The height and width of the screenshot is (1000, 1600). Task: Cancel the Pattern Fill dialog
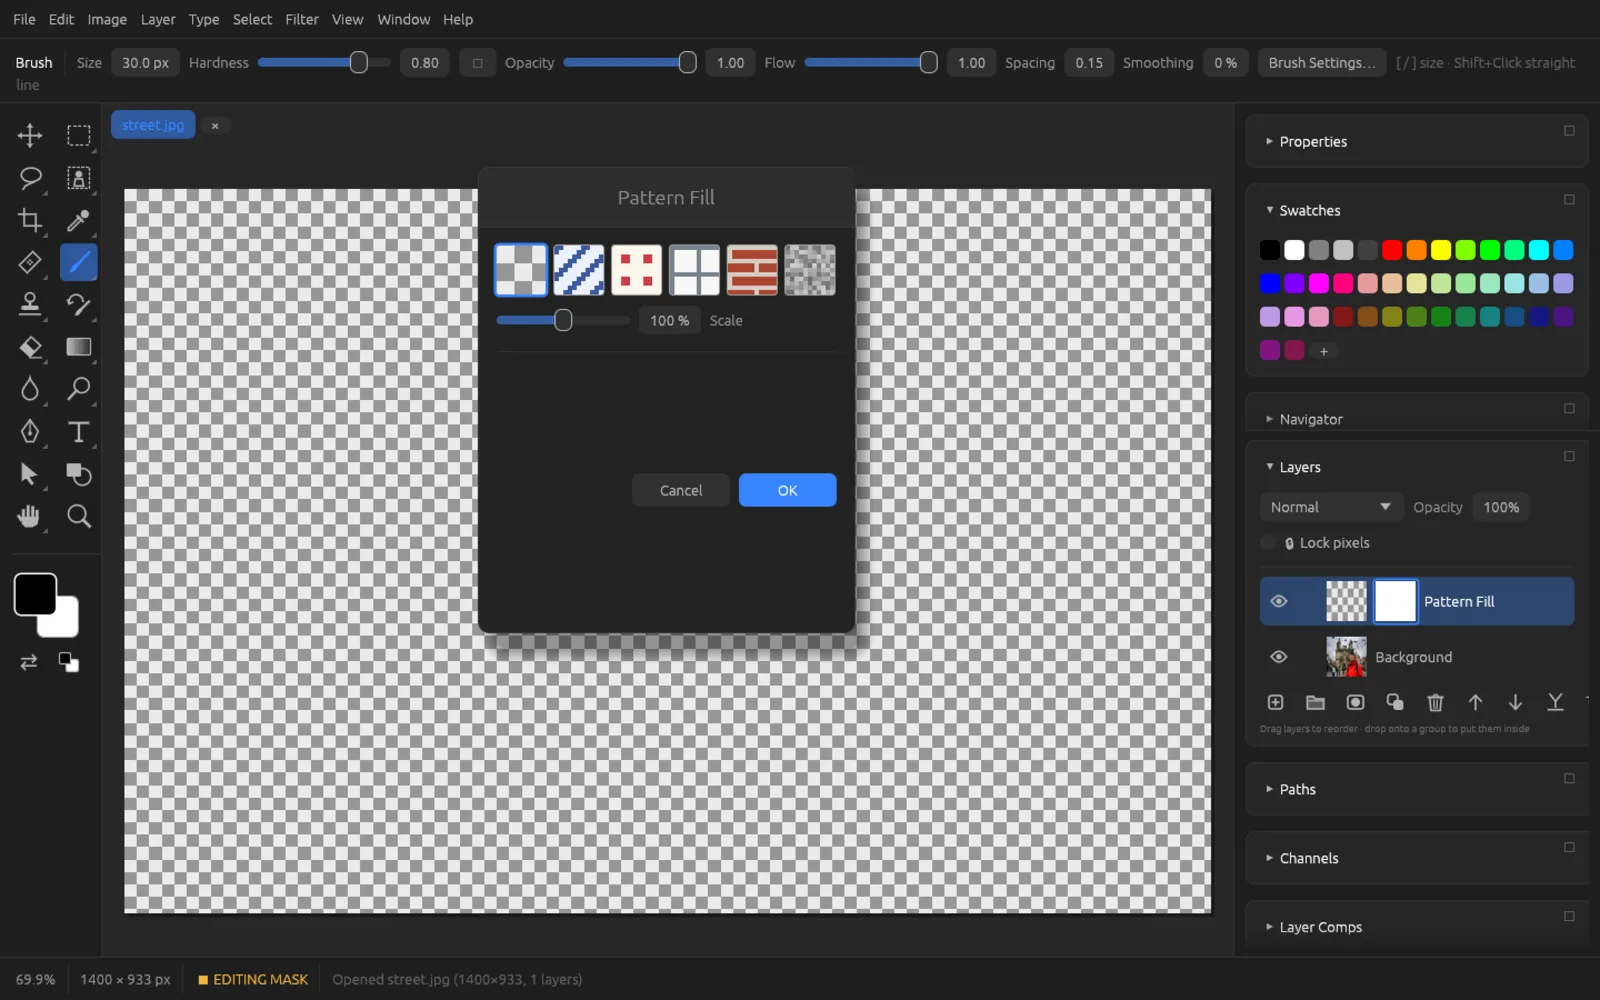(x=681, y=490)
